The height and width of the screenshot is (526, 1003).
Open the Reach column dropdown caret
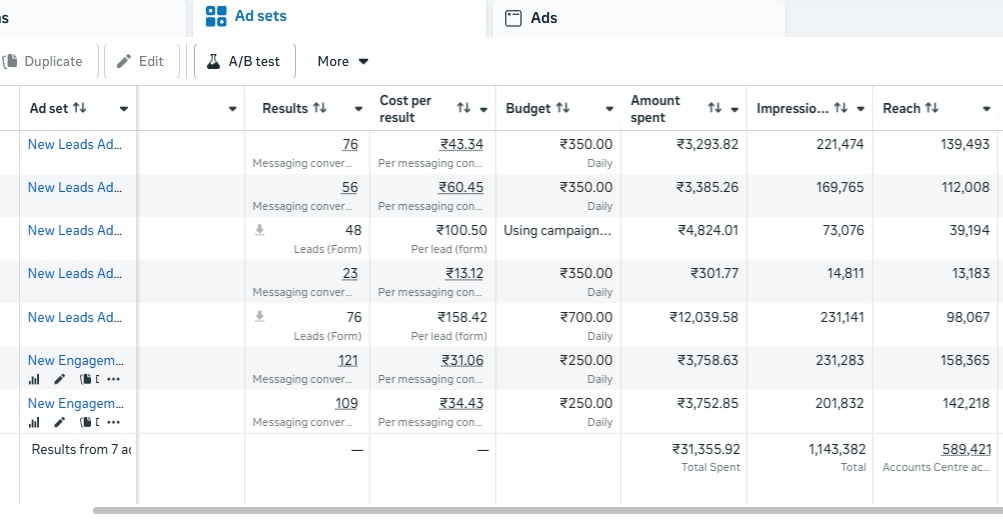point(986,109)
